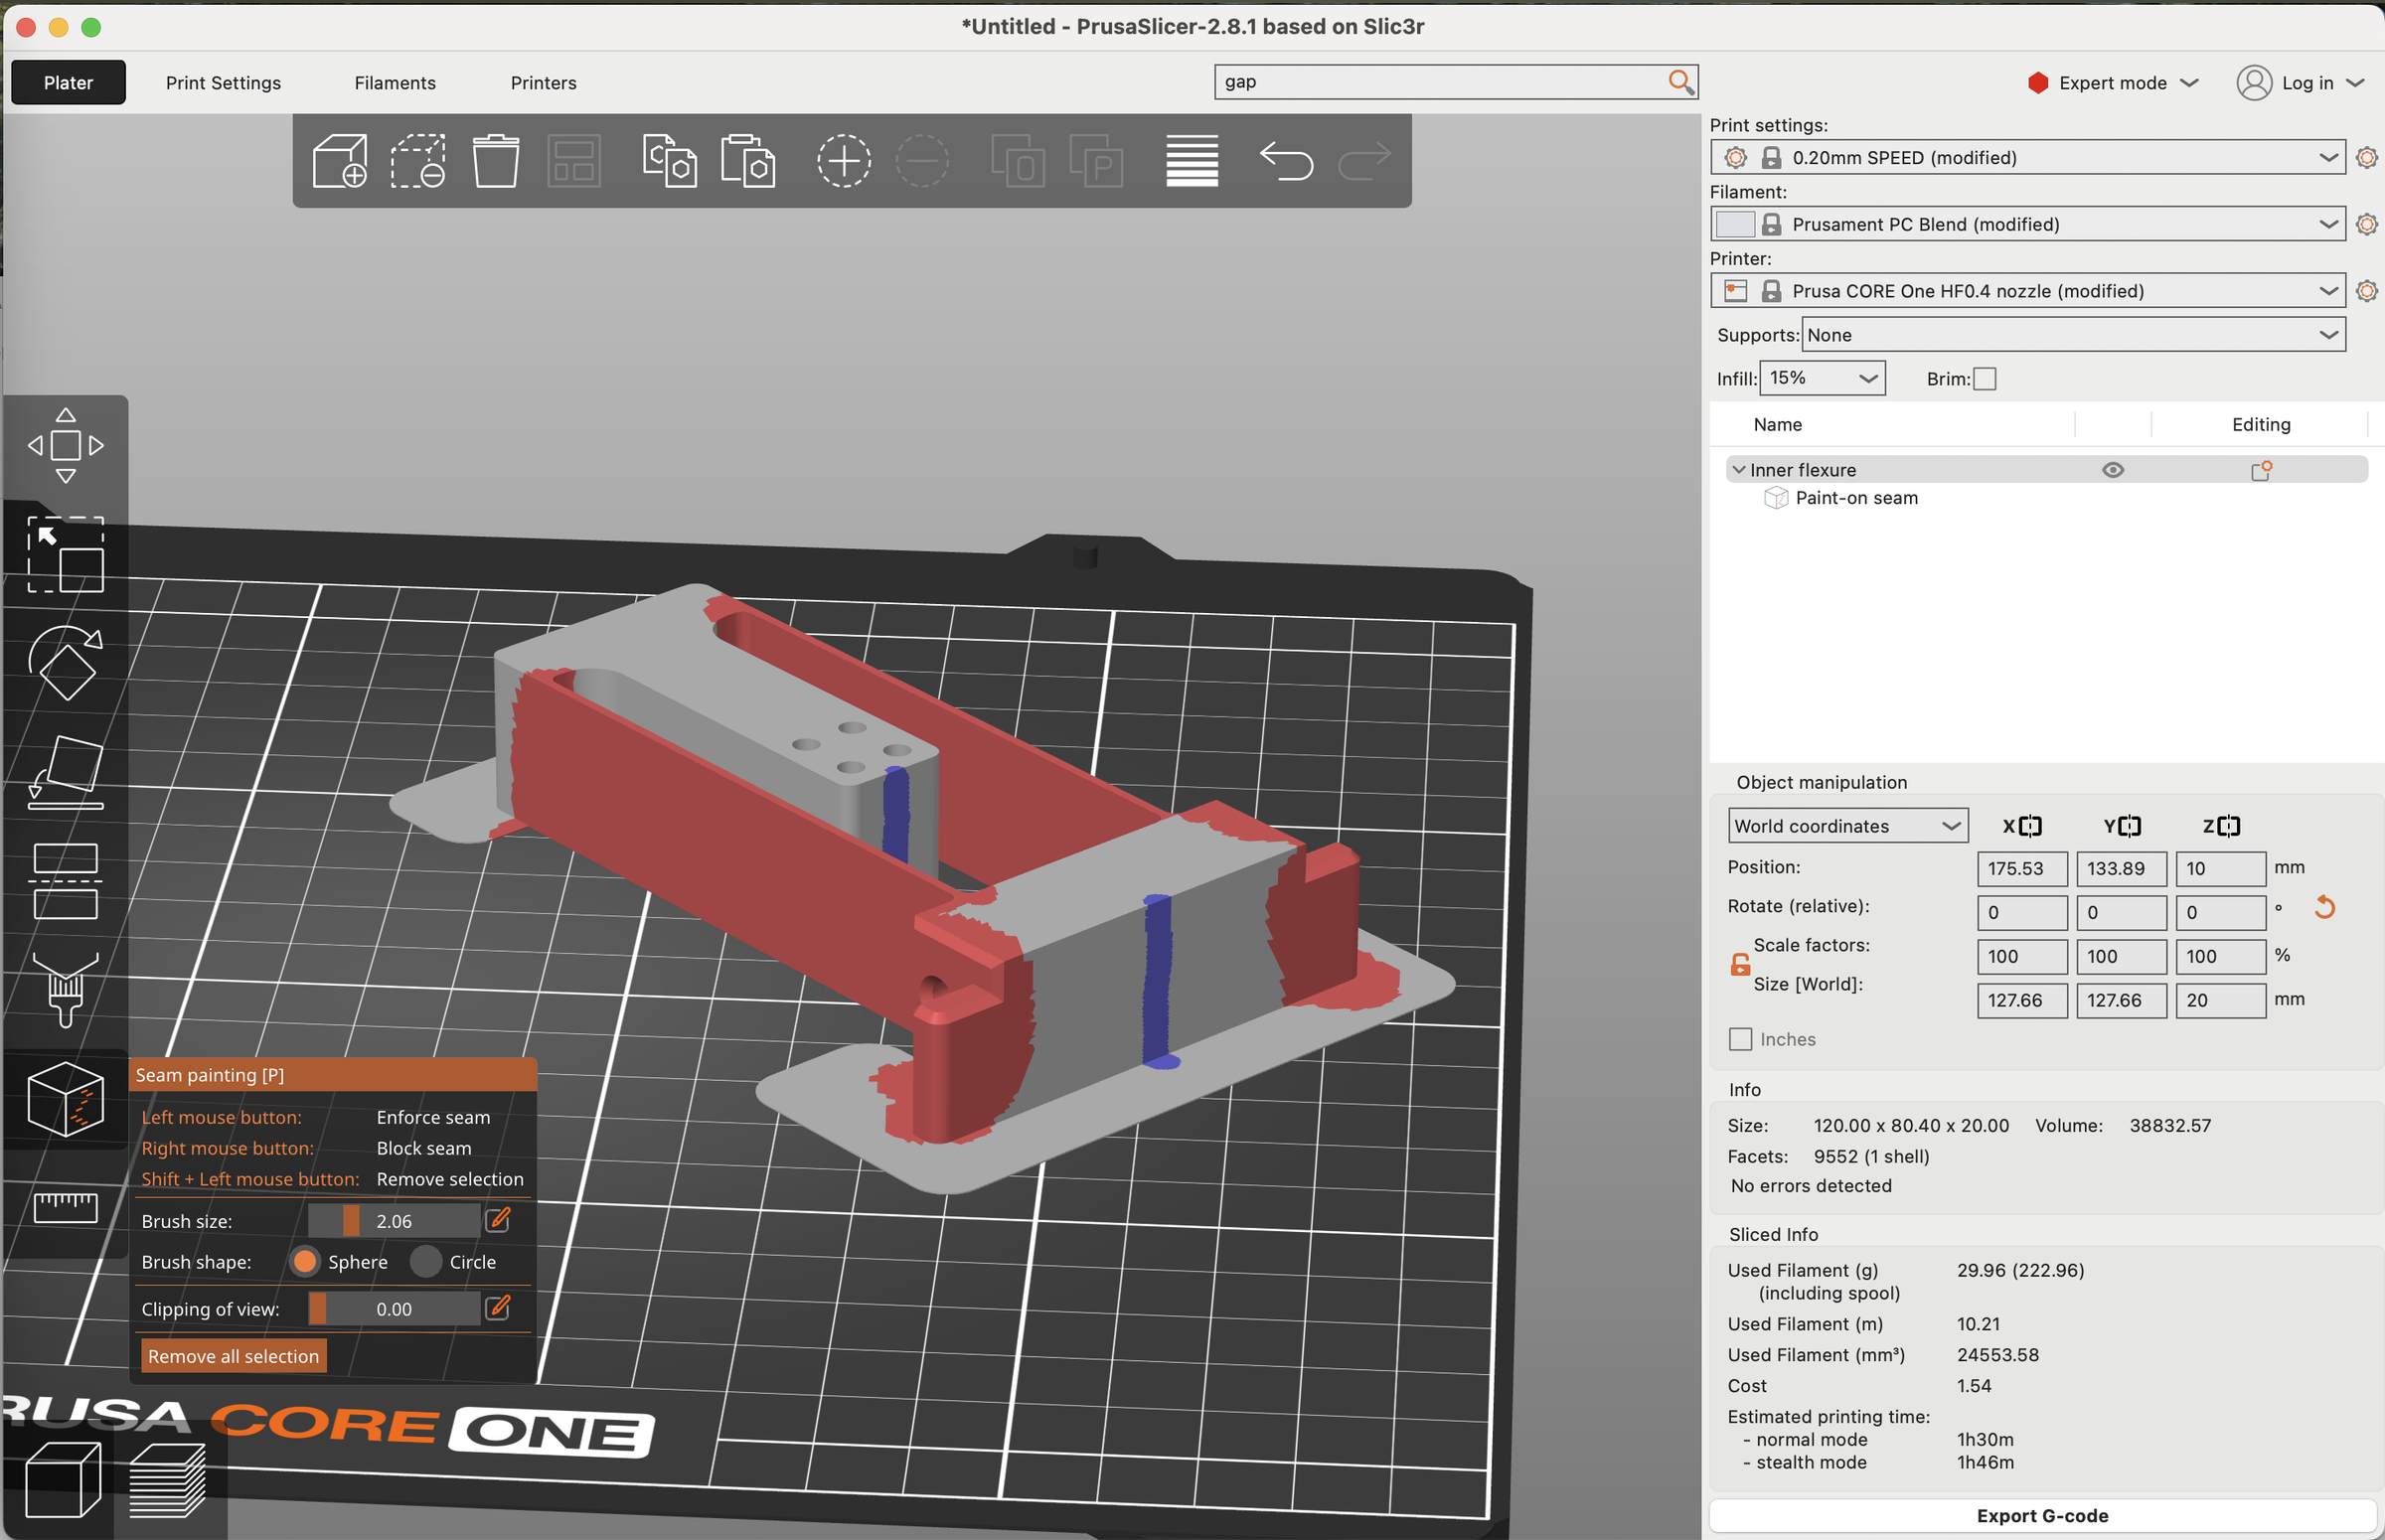The width and height of the screenshot is (2385, 1540).
Task: Select the Move tool
Action: pyautogui.click(x=66, y=446)
